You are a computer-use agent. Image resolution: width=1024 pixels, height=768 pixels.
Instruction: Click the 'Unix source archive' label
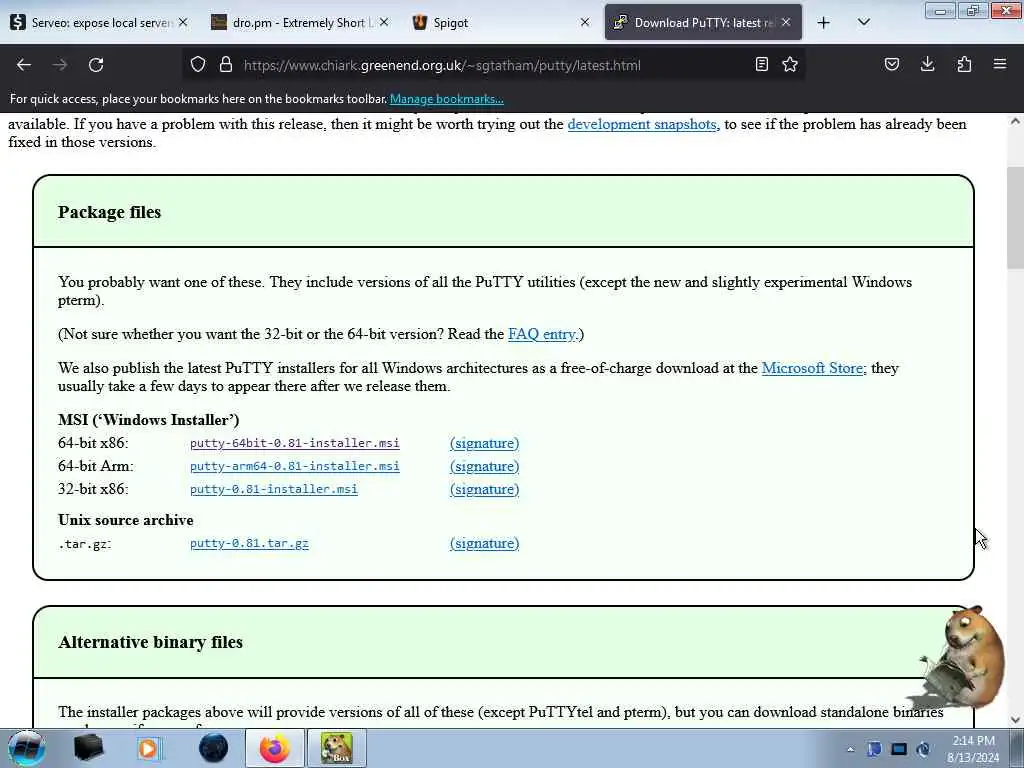pyautogui.click(x=125, y=520)
